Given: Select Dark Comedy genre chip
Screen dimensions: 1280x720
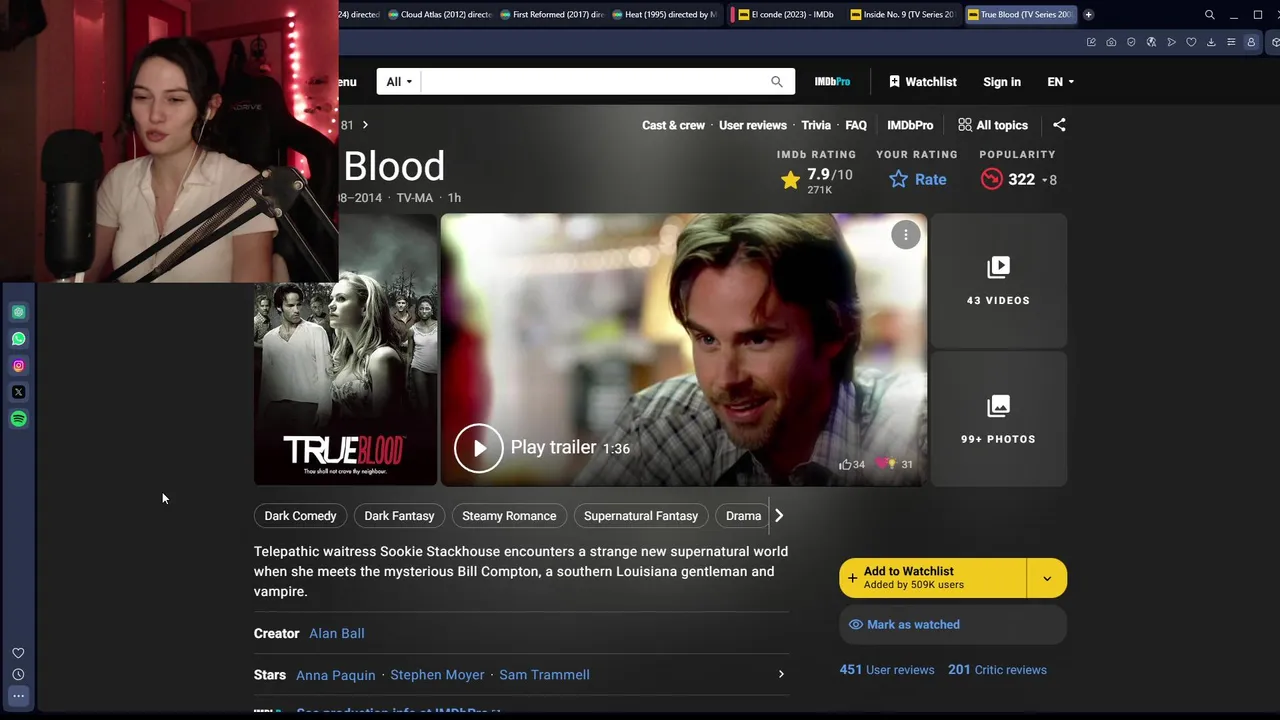Looking at the screenshot, I should [300, 516].
